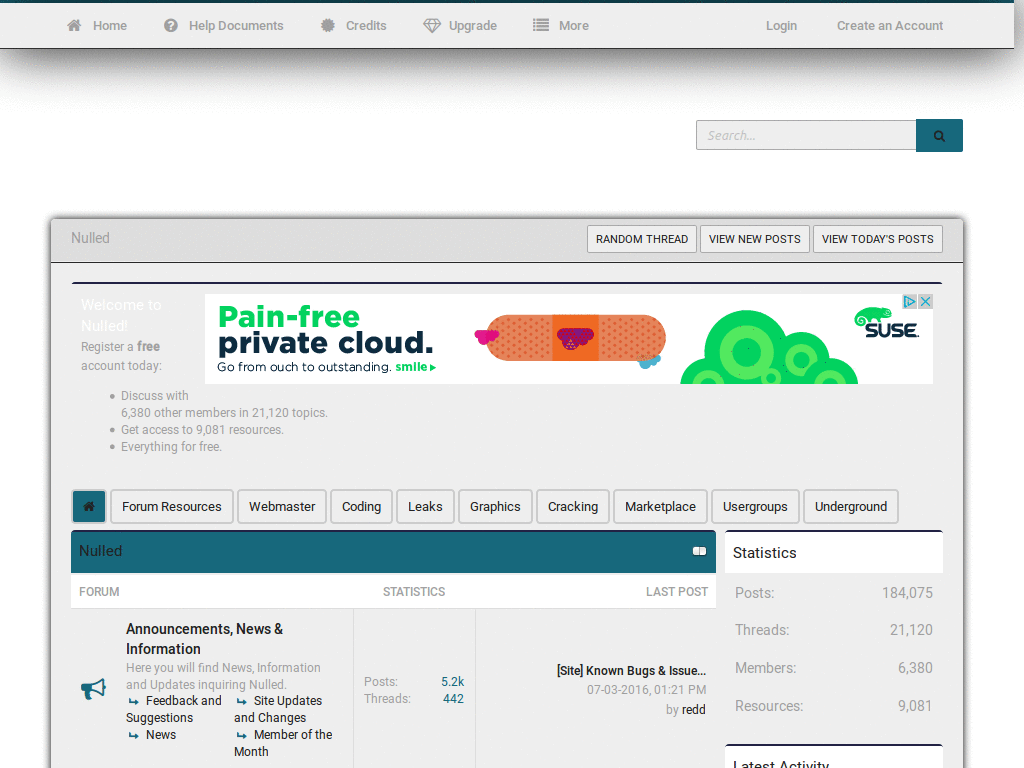The image size is (1024, 768).
Task: Click the Pain-free private cloud ad banner
Action: [568, 338]
